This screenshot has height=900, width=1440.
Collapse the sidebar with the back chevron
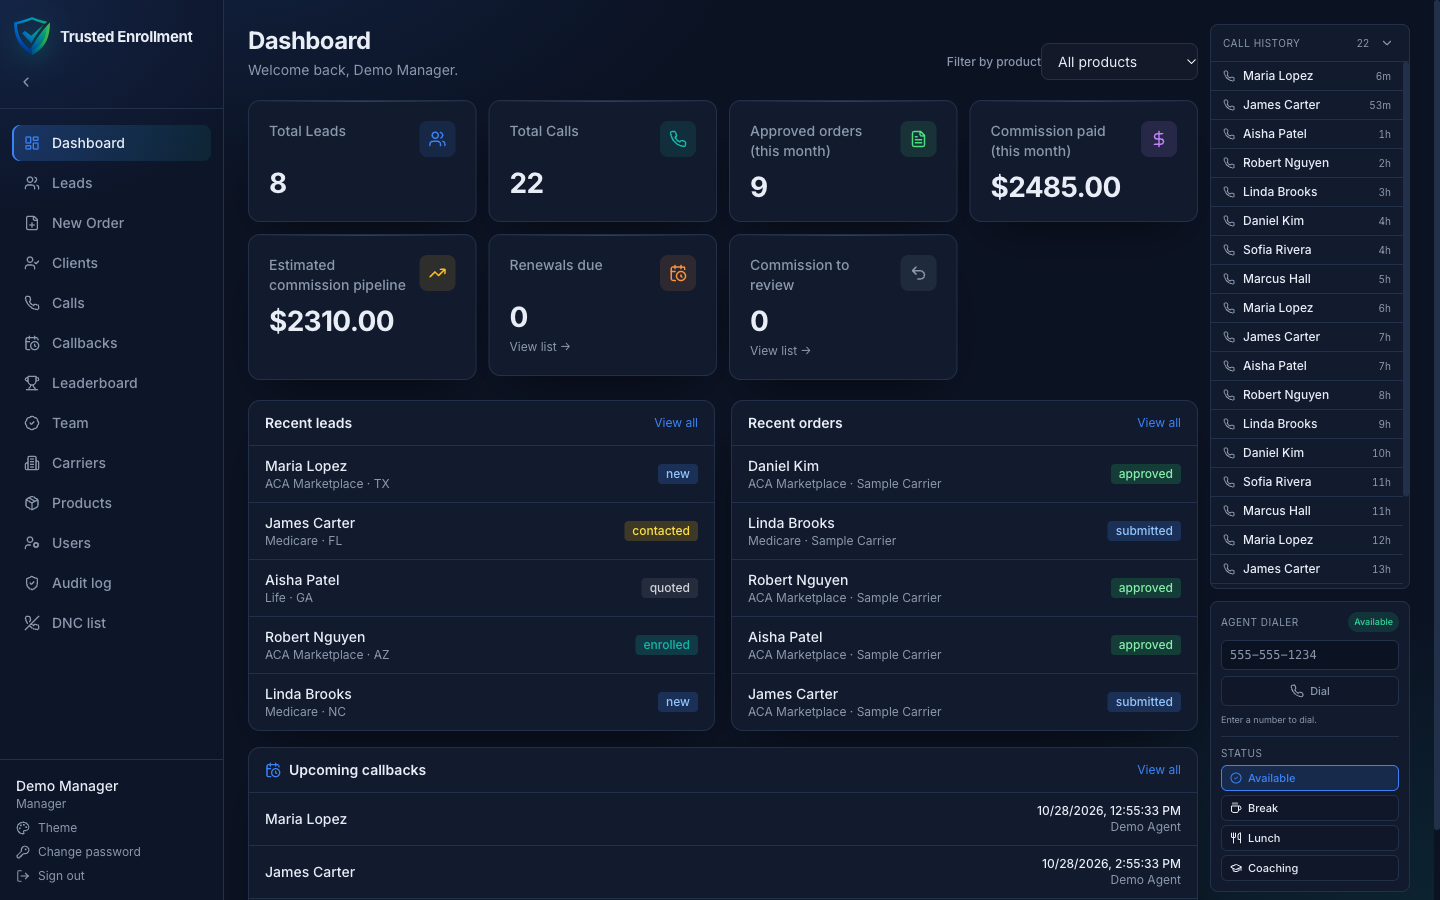[x=26, y=82]
